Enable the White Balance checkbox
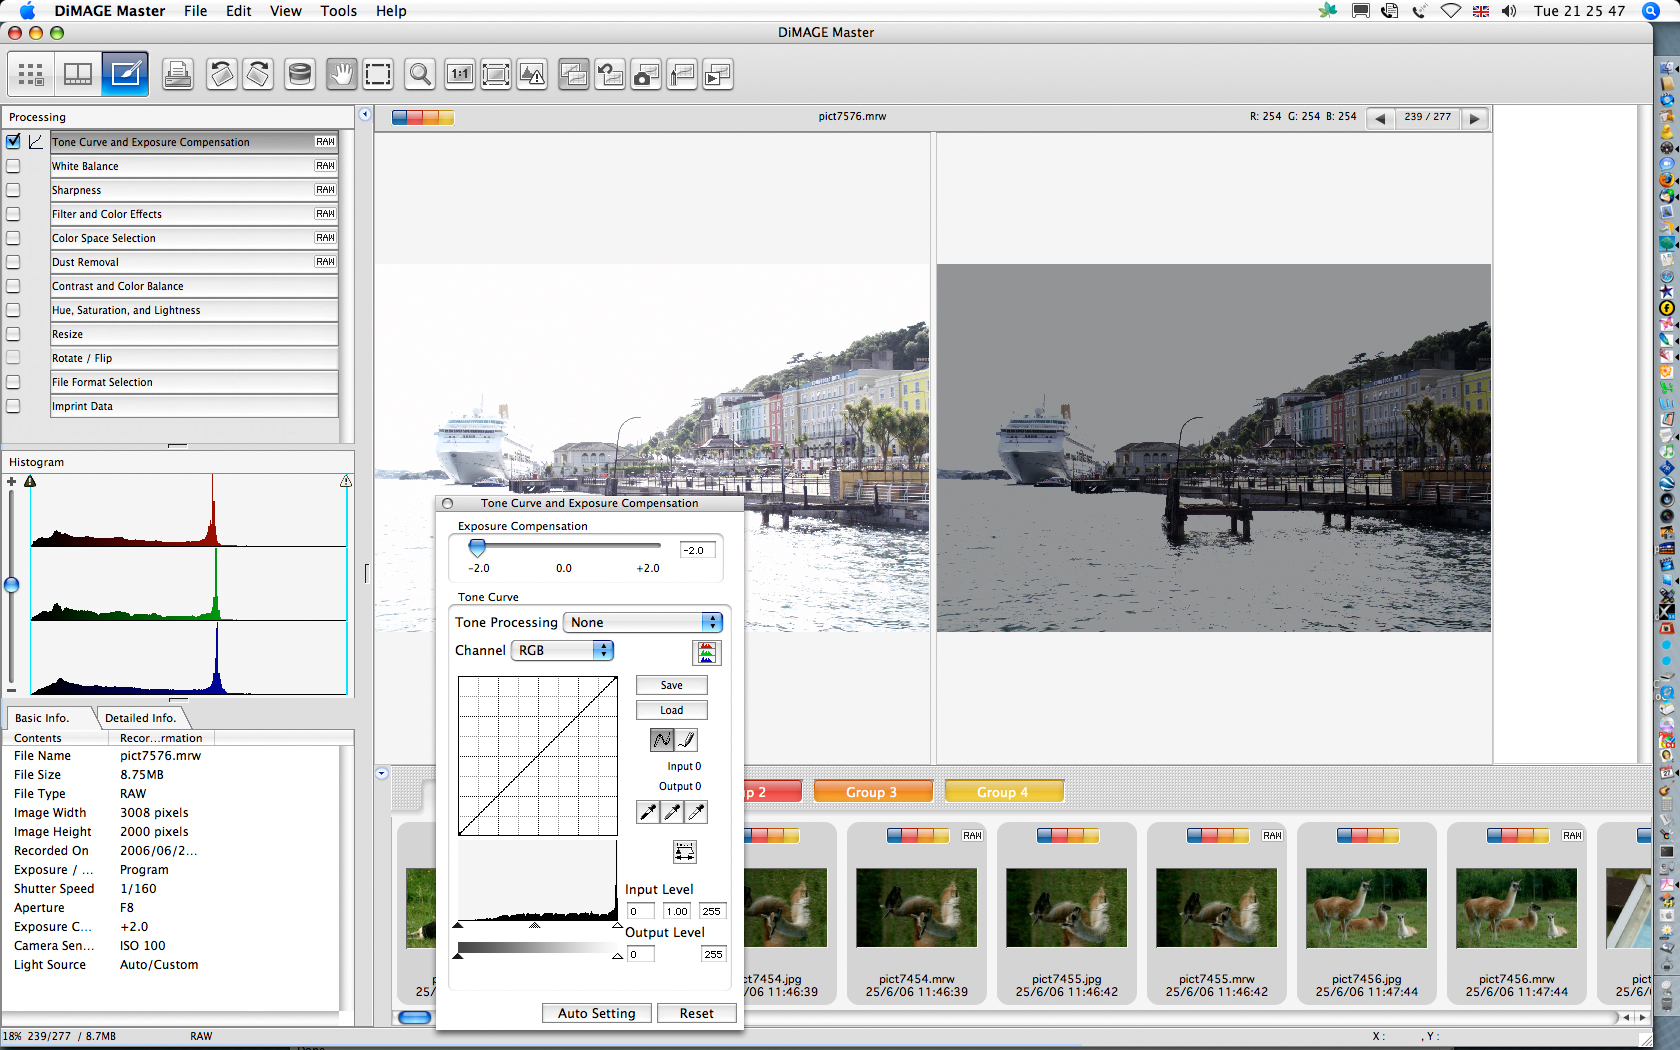The image size is (1680, 1050). 13,166
